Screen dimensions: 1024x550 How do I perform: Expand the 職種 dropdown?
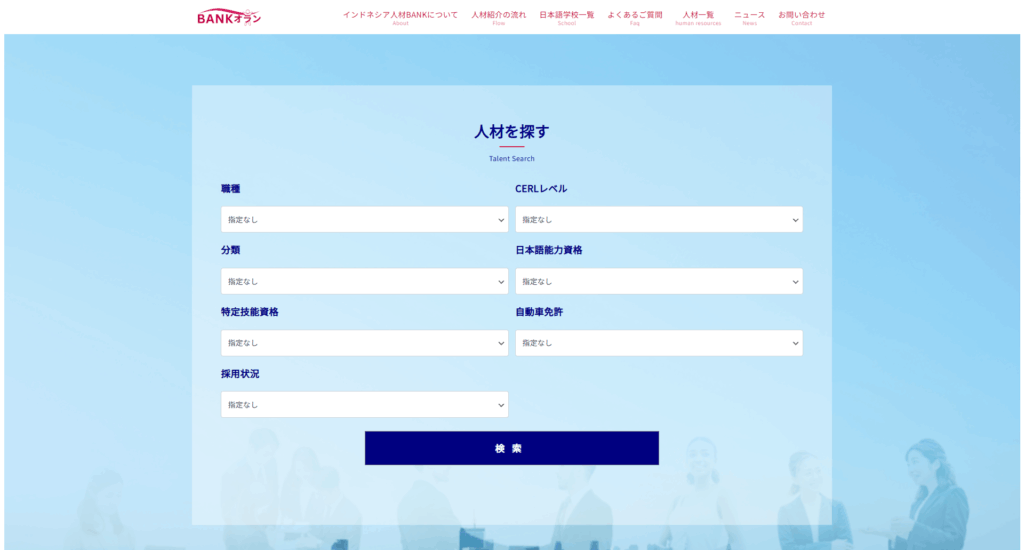[364, 219]
